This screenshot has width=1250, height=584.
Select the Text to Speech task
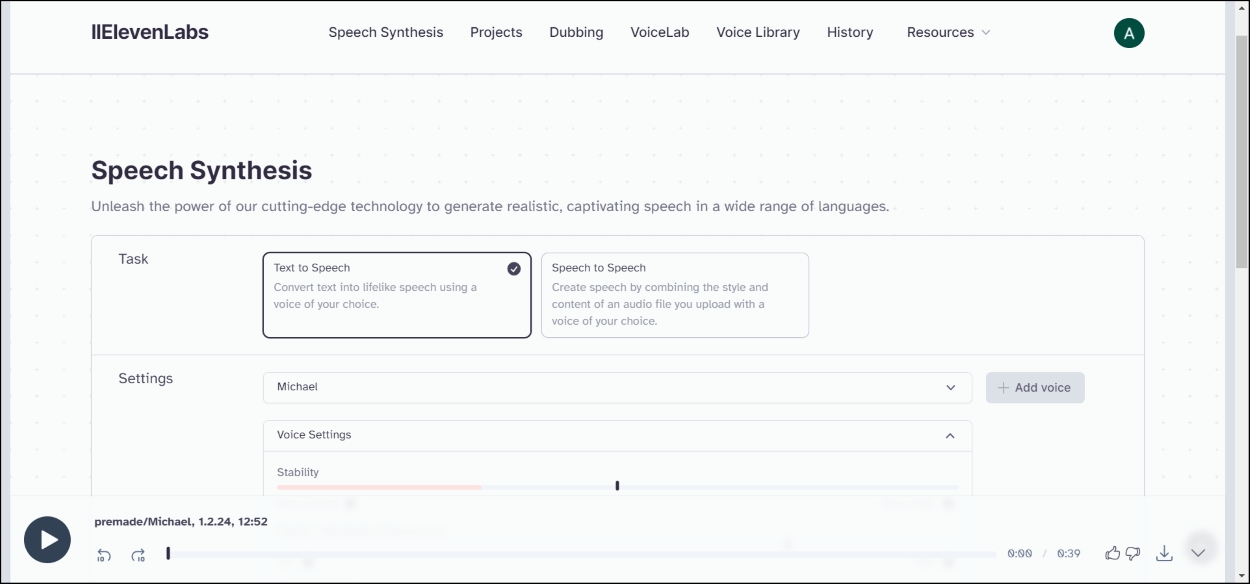coord(396,295)
